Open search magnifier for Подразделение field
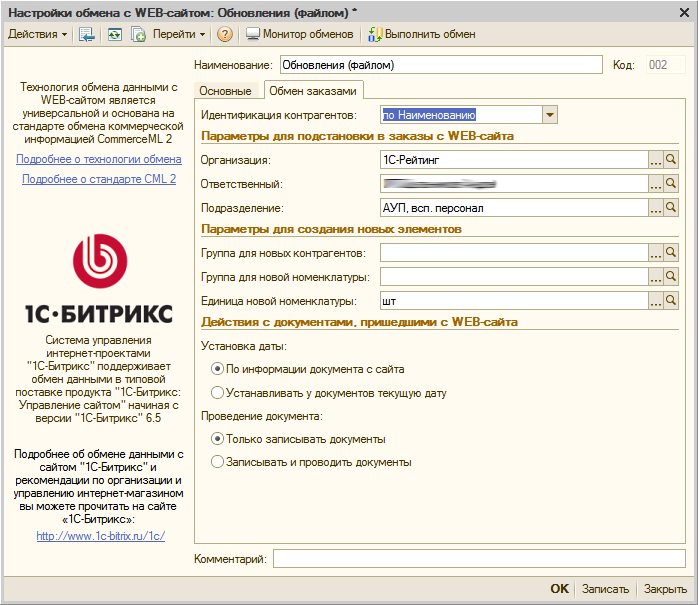Image resolution: width=698 pixels, height=605 pixels. click(x=672, y=208)
